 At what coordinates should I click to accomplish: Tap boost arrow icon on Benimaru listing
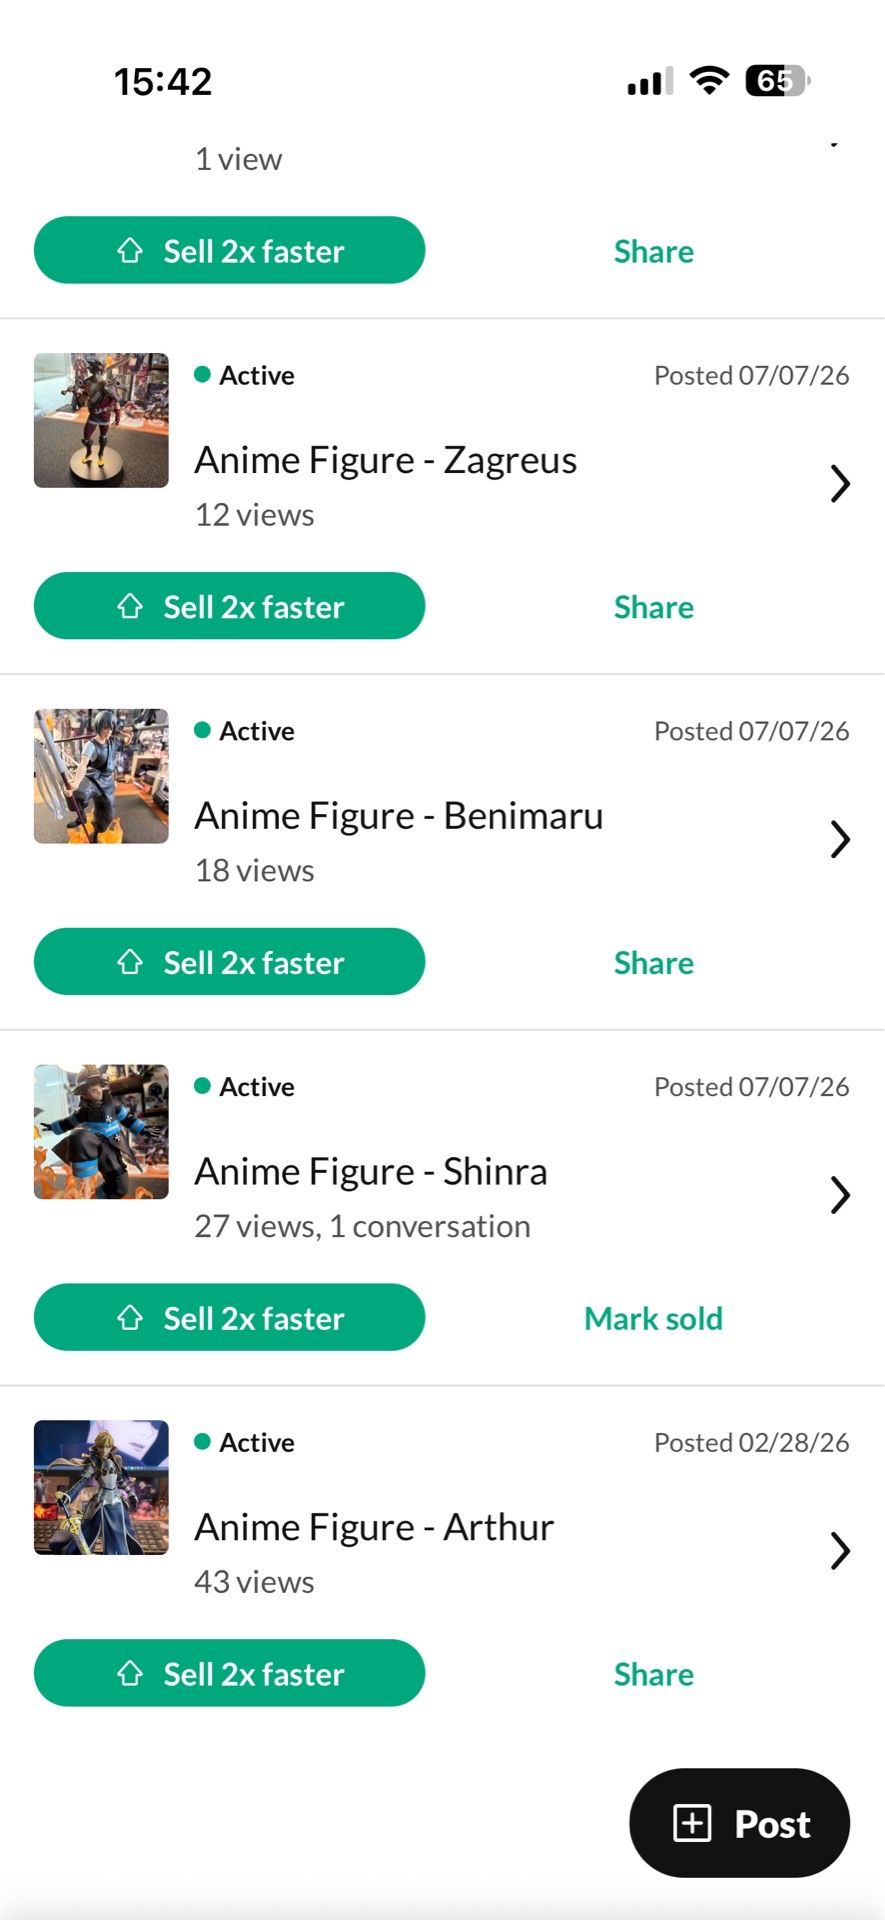(130, 962)
